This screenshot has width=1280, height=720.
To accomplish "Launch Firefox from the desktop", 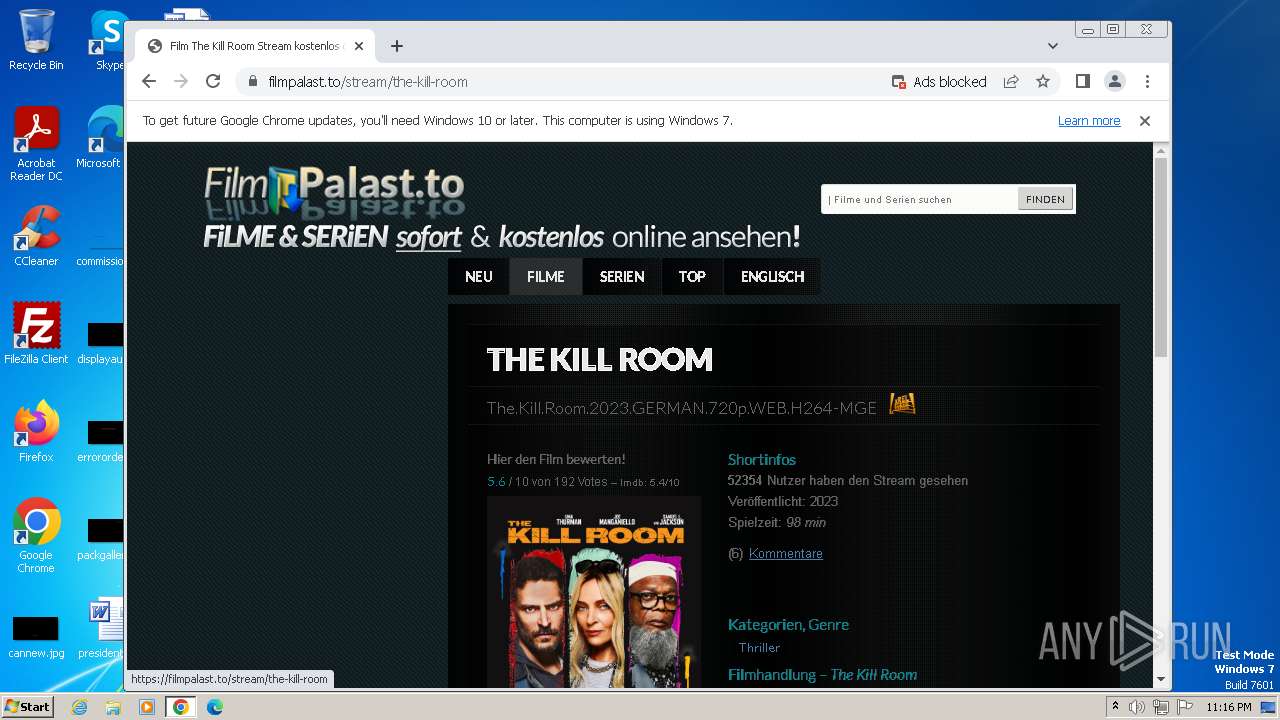I will [x=36, y=432].
